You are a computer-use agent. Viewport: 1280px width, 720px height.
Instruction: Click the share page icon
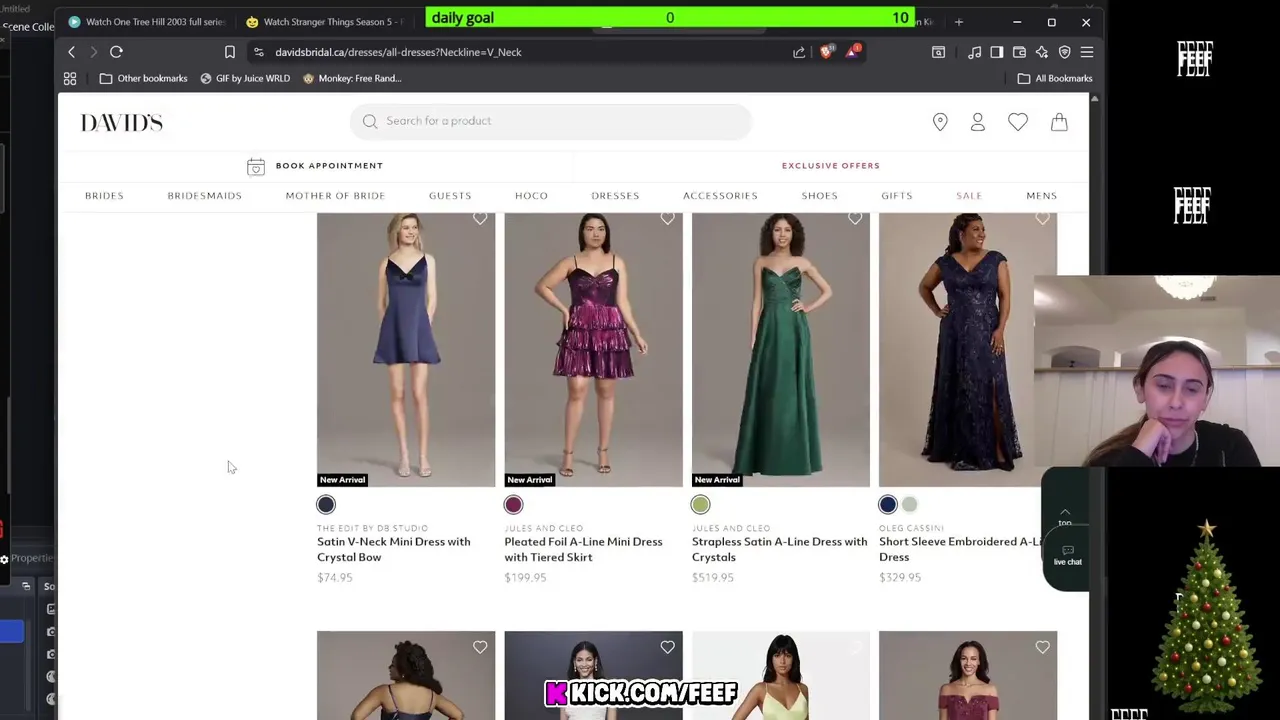pyautogui.click(x=799, y=52)
